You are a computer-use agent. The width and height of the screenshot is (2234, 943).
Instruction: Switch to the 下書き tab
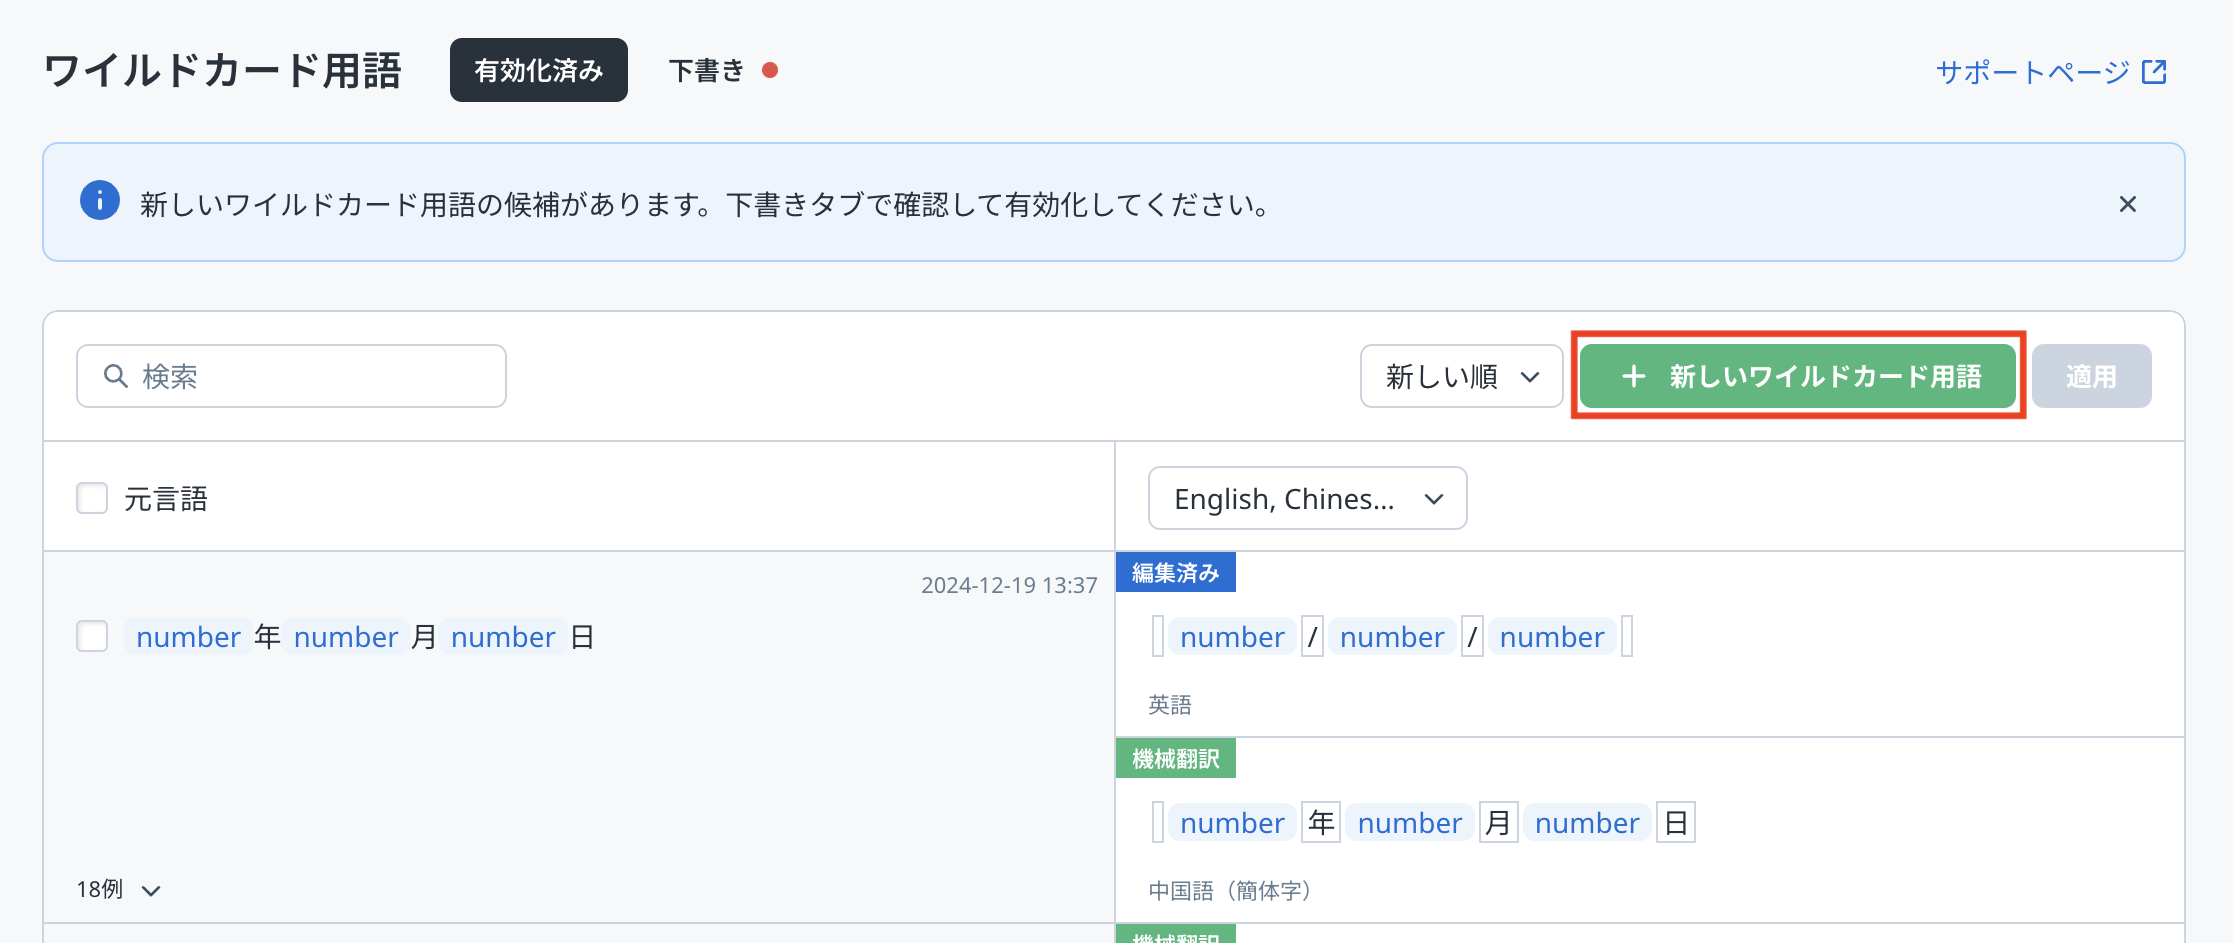pyautogui.click(x=707, y=70)
